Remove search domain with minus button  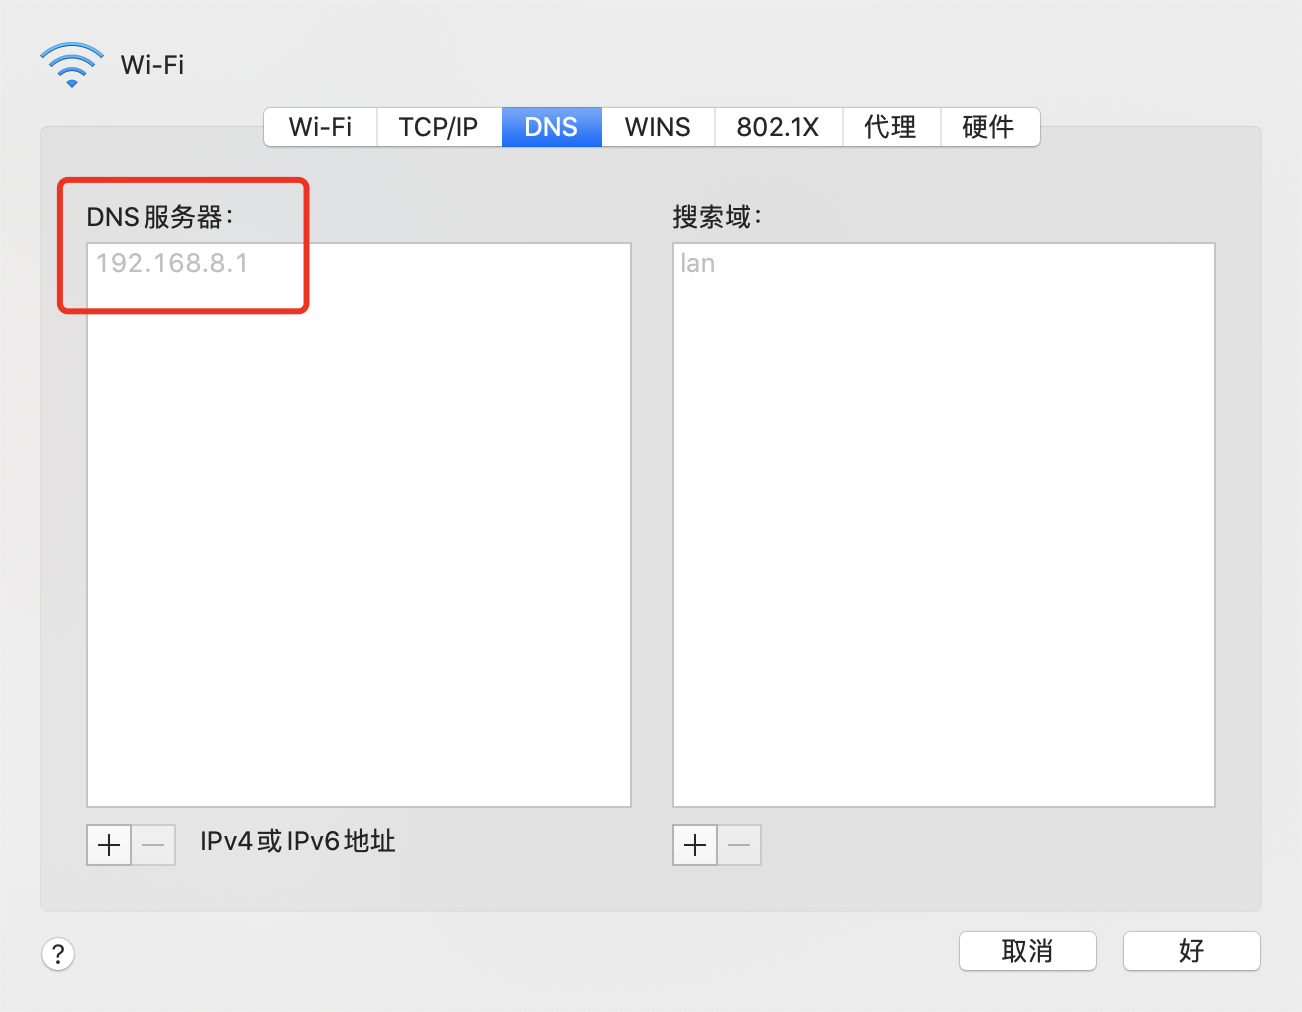coord(739,845)
